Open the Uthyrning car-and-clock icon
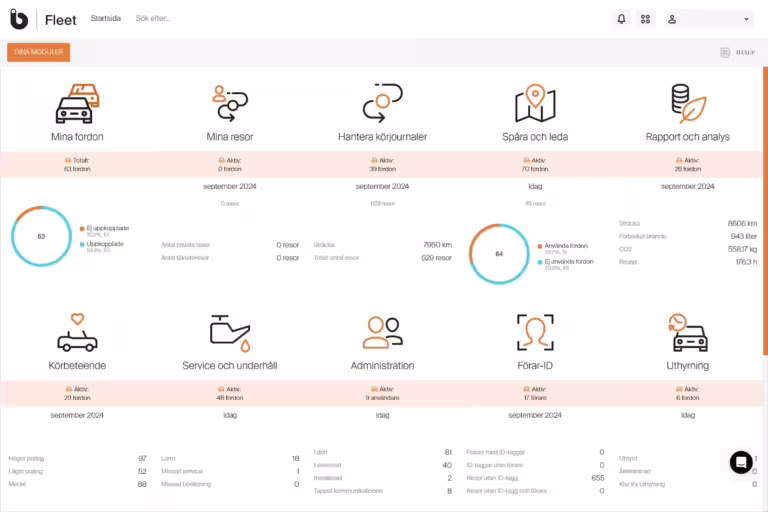 pyautogui.click(x=688, y=333)
